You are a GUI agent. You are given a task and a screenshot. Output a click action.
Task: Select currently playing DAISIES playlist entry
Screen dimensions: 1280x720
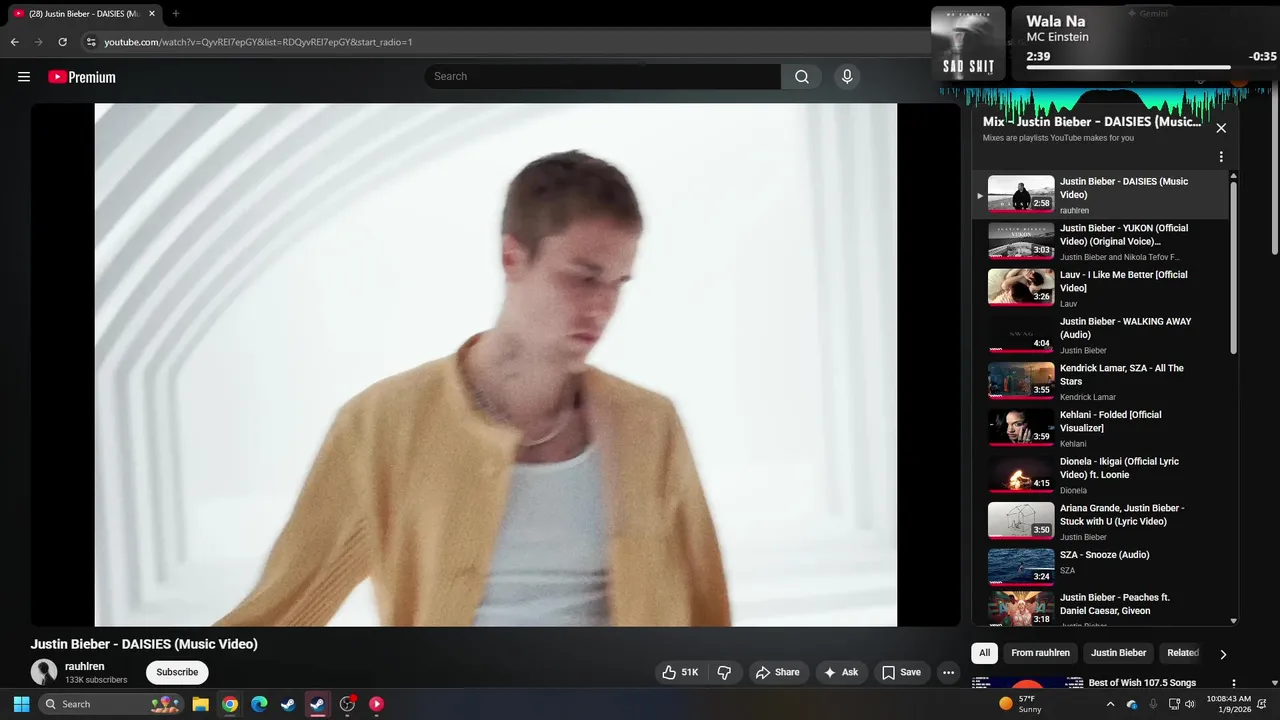tap(1100, 195)
